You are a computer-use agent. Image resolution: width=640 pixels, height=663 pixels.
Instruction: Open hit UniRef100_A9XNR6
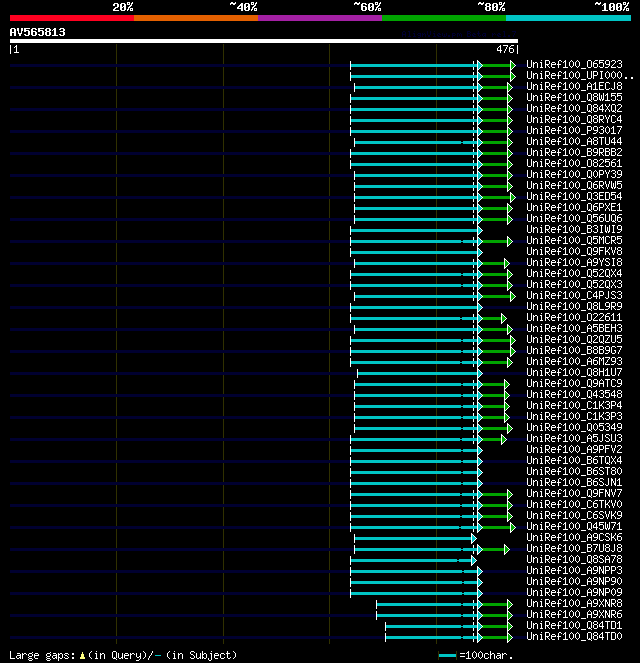574,614
